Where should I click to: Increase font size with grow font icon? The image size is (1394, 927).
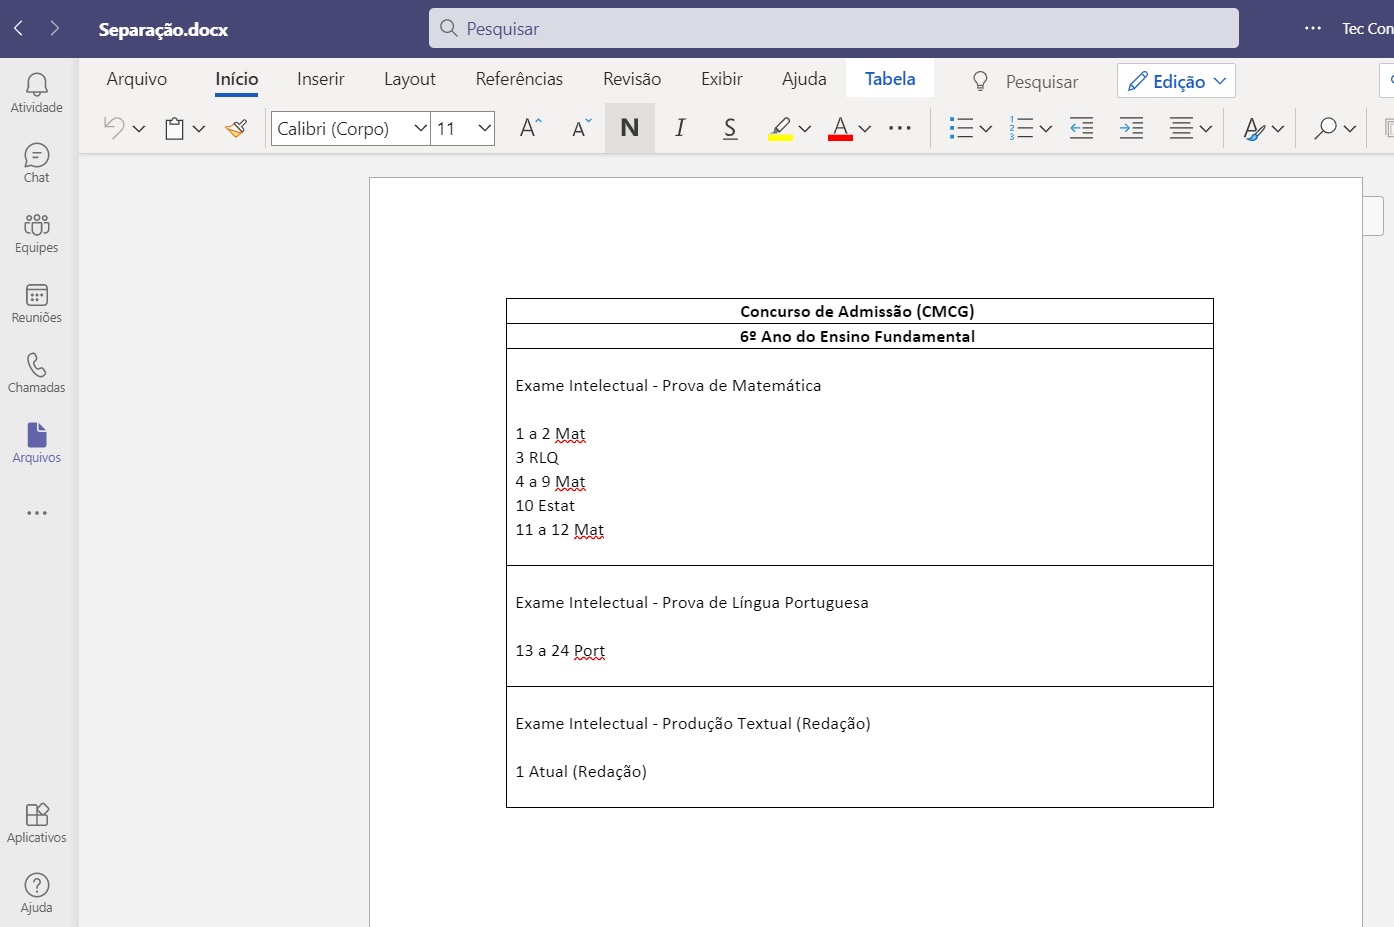tap(530, 128)
